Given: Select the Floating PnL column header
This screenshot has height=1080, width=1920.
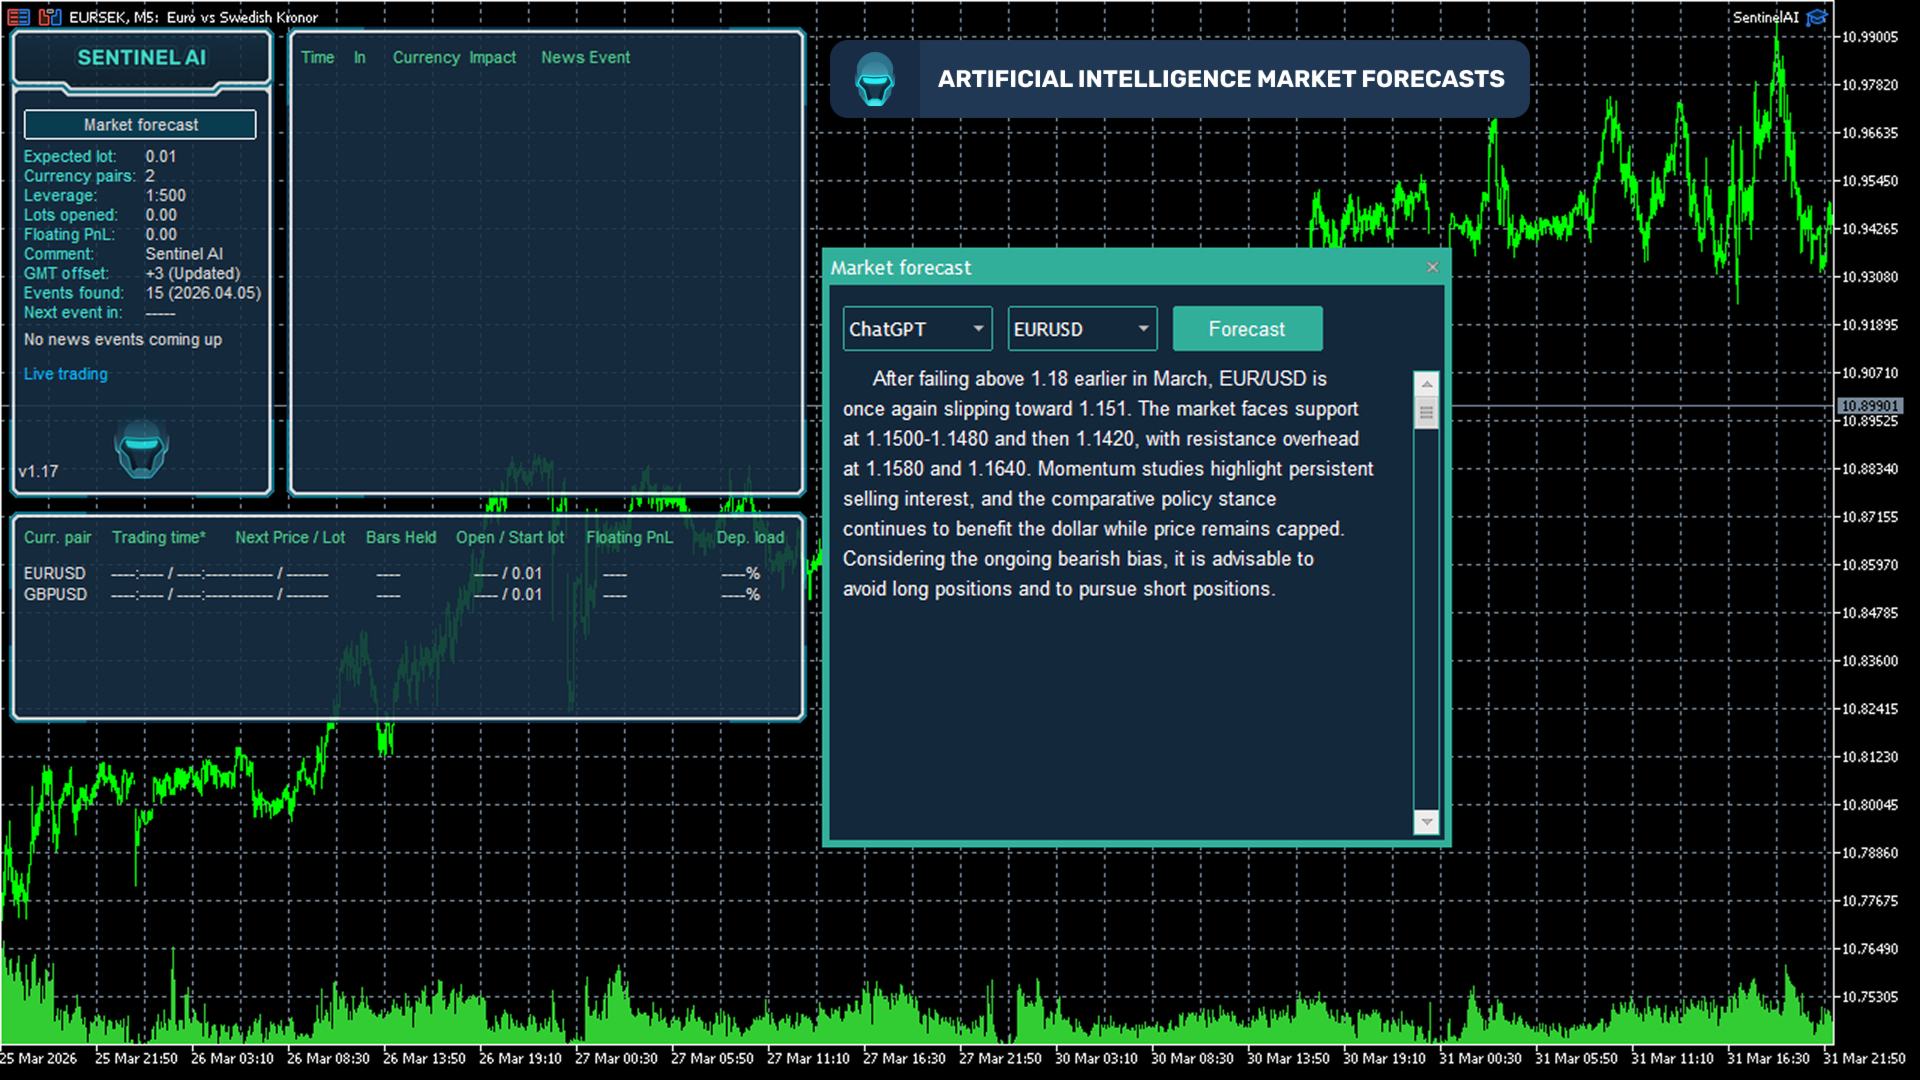Looking at the screenshot, I should 629,537.
